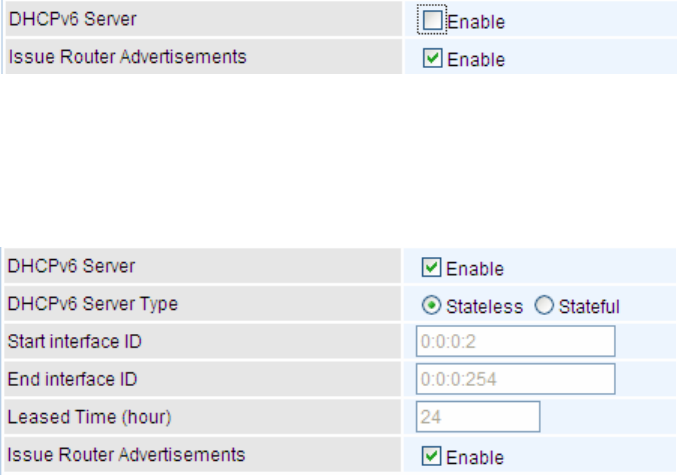Click the 'Leased Time (hour)' label

point(89,418)
